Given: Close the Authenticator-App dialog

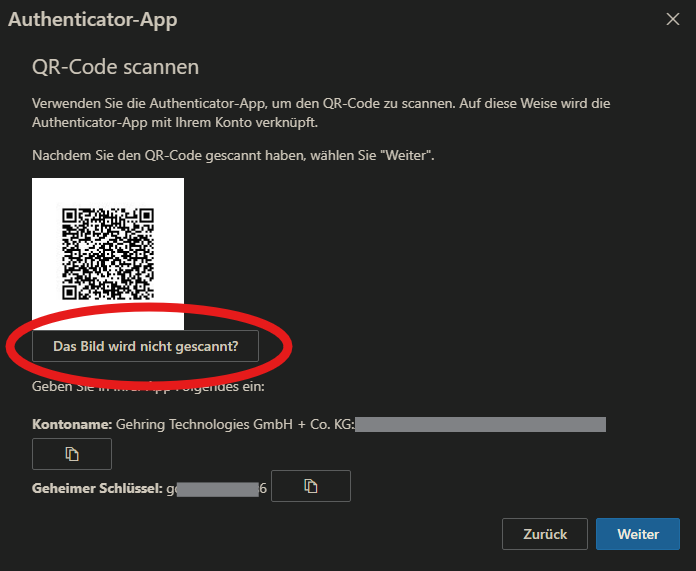Looking at the screenshot, I should pyautogui.click(x=673, y=18).
